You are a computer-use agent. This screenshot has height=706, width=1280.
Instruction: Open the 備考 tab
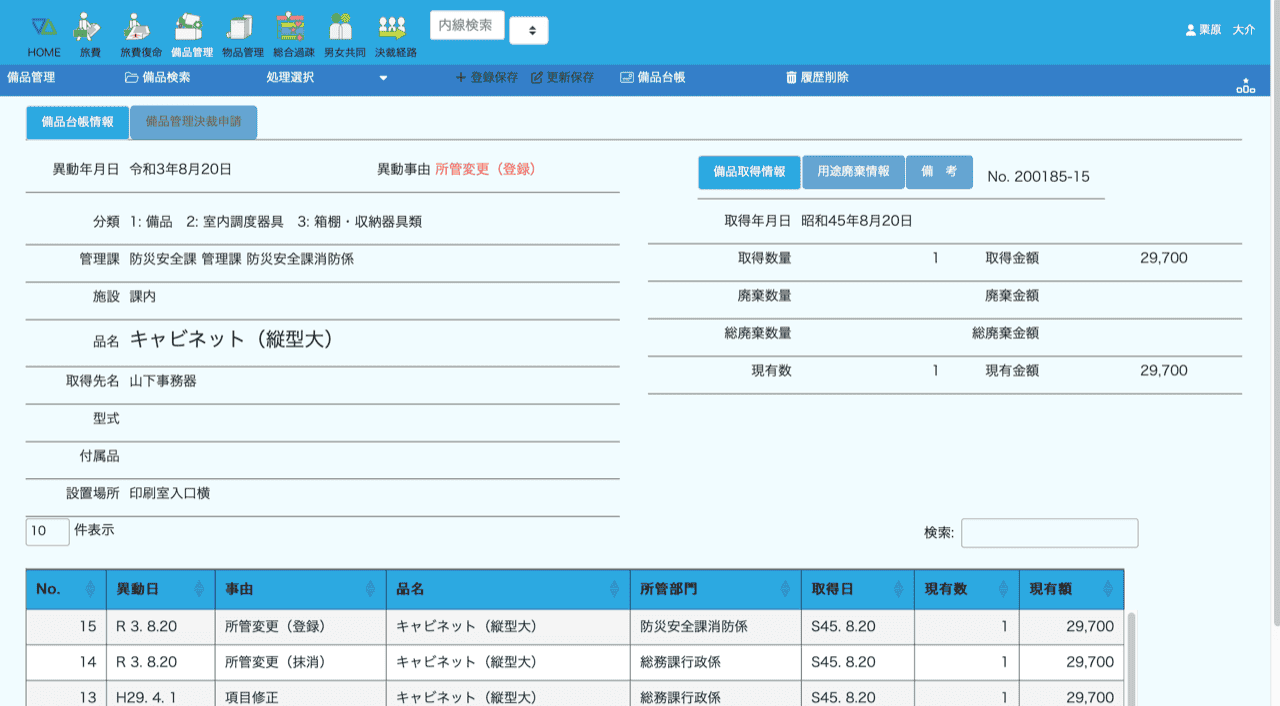point(939,172)
